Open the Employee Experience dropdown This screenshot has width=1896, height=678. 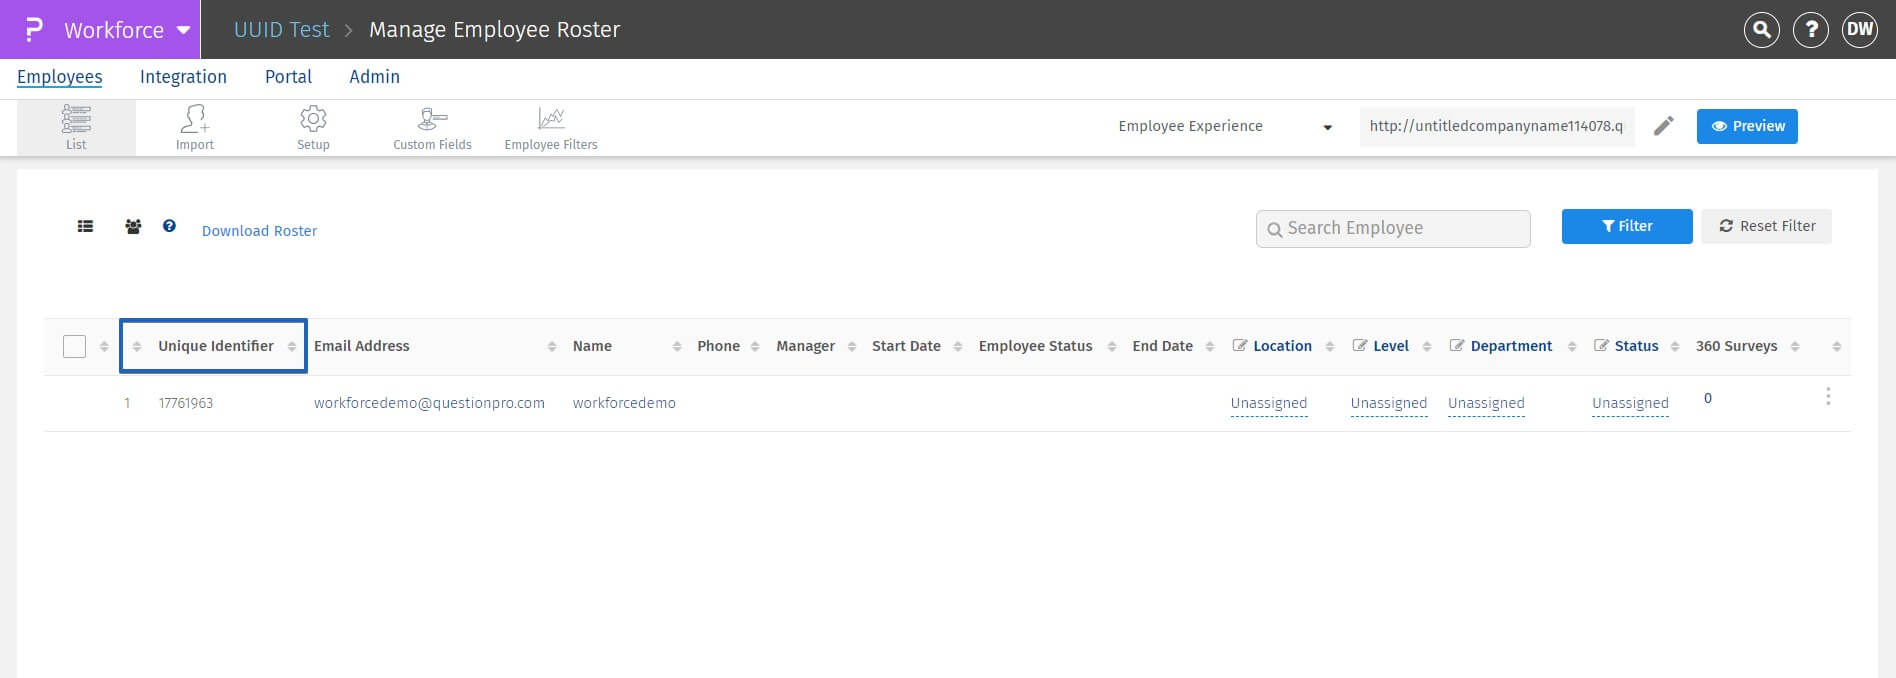pyautogui.click(x=1225, y=126)
